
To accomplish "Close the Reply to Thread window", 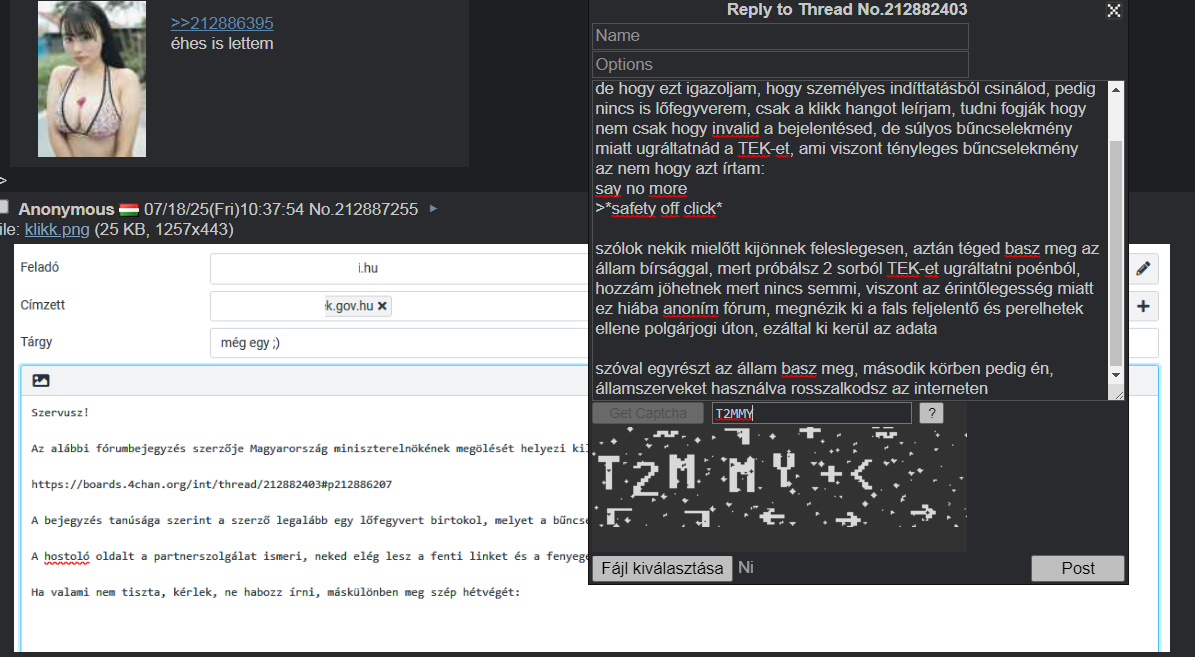I will 1113,10.
